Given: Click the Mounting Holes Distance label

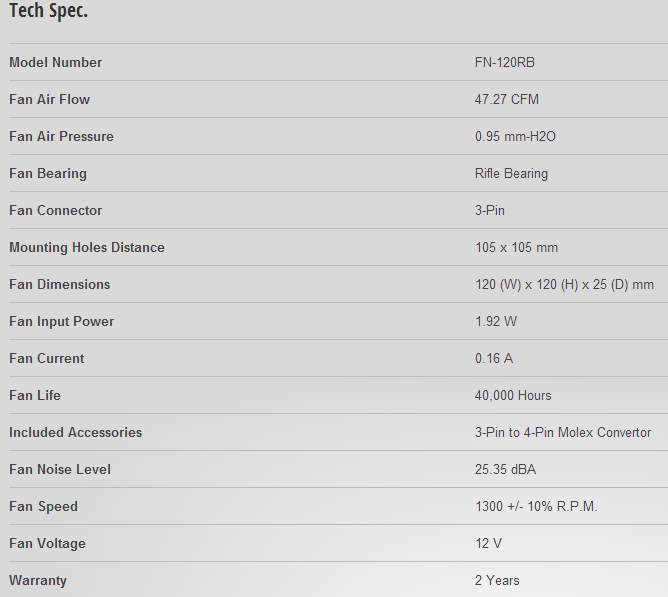Looking at the screenshot, I should [x=87, y=248].
